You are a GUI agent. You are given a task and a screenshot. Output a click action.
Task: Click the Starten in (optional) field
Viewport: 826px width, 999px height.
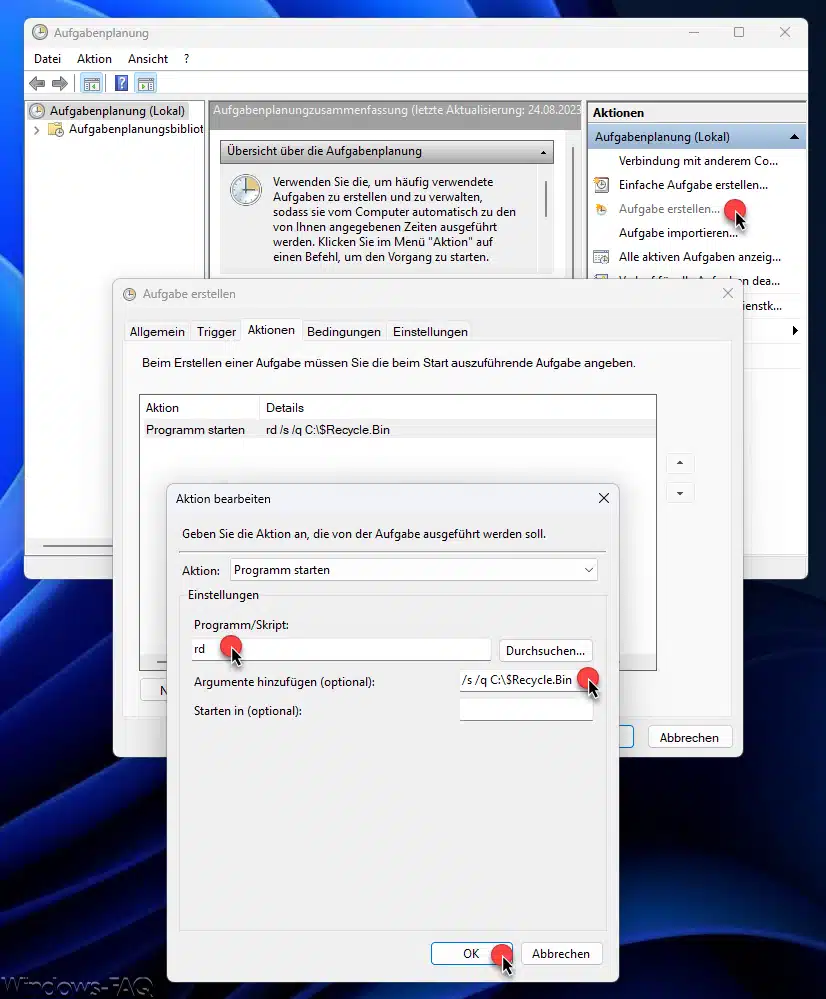point(526,710)
